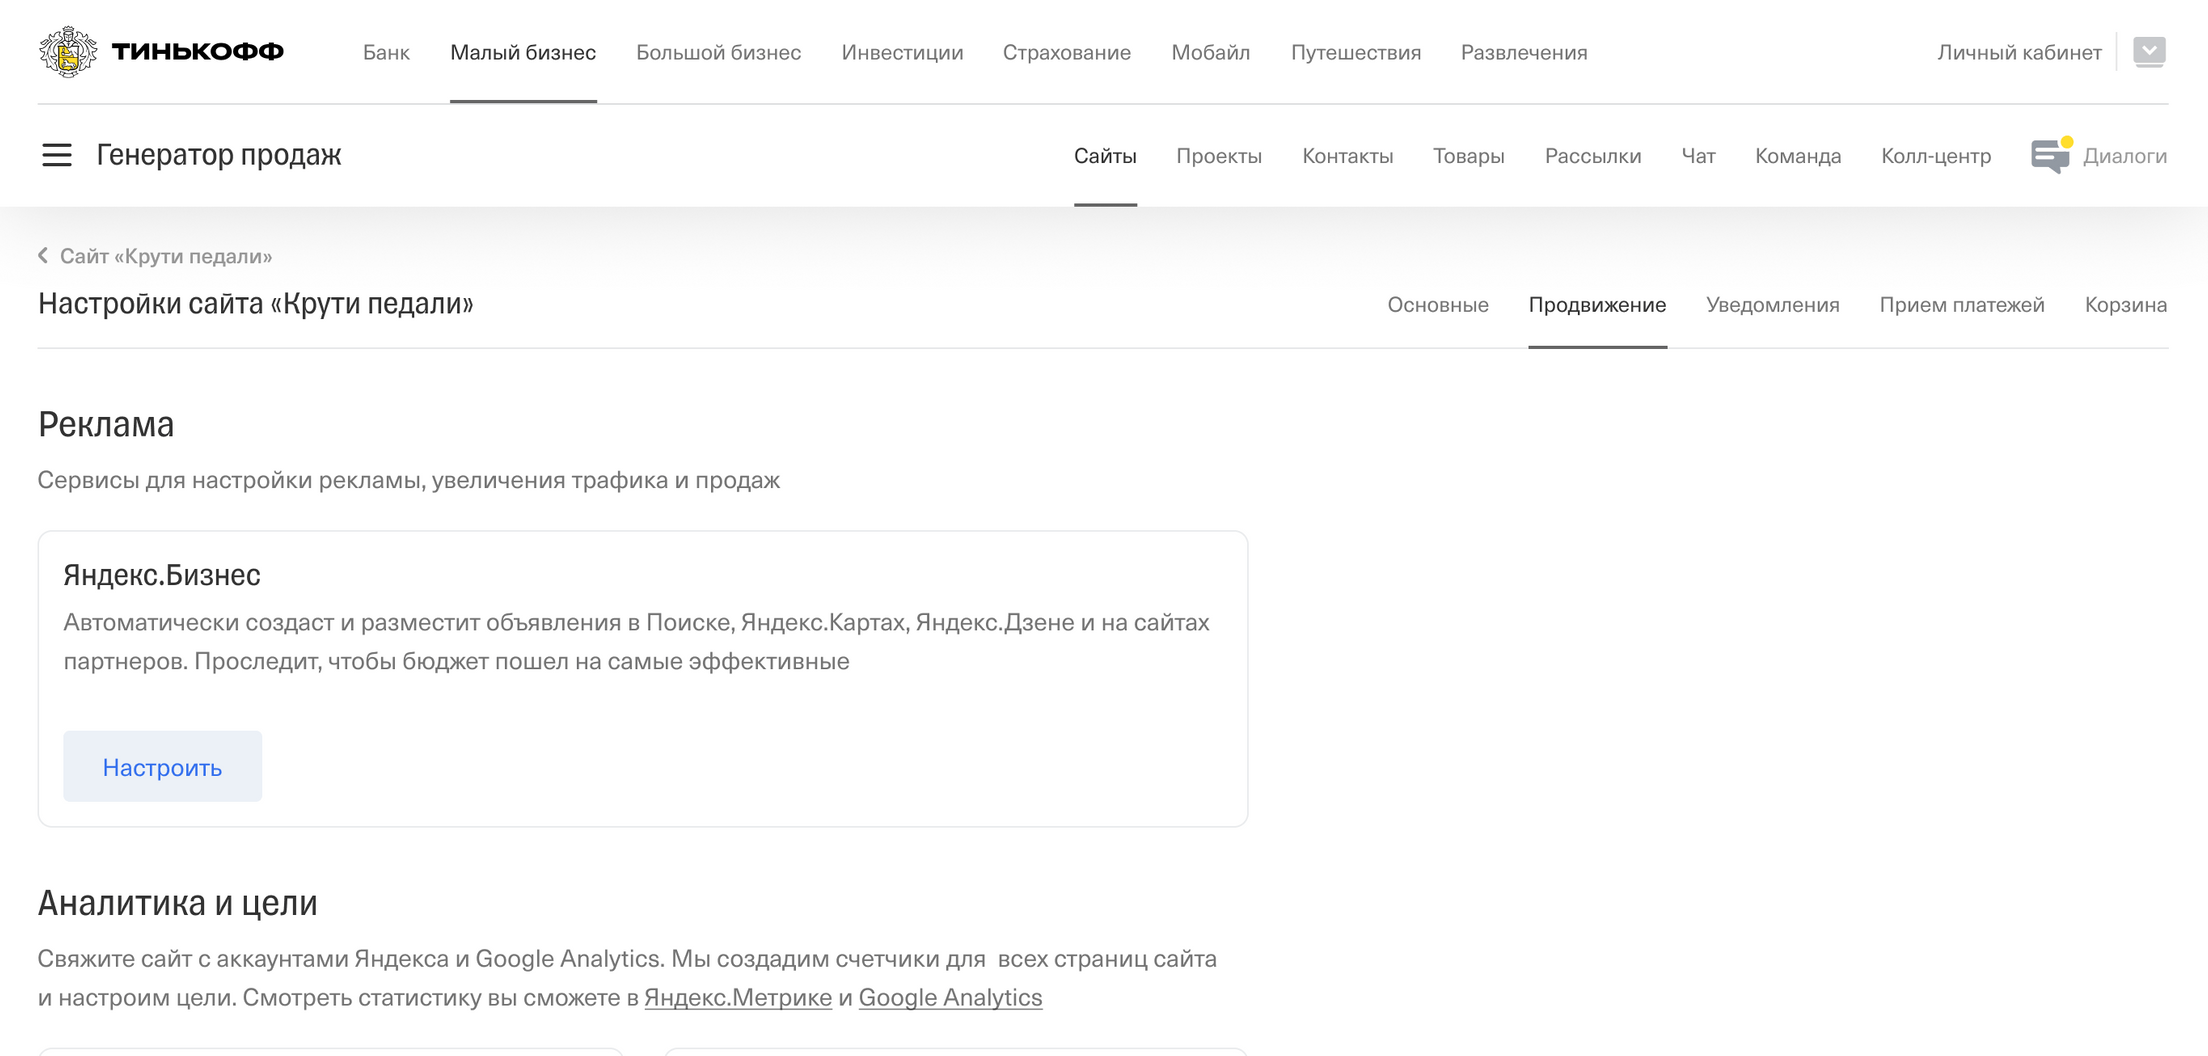
Task: Switch to Основные settings tab
Action: coord(1438,305)
